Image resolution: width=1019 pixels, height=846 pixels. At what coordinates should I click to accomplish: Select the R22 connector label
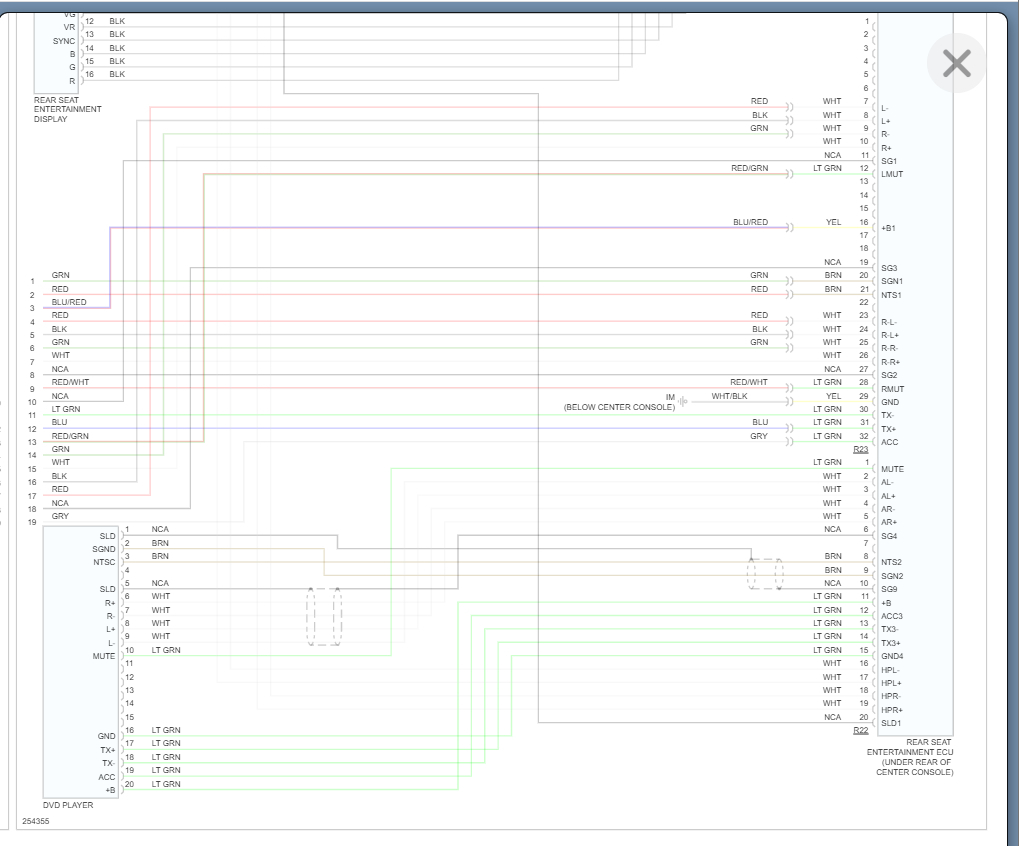(x=860, y=730)
